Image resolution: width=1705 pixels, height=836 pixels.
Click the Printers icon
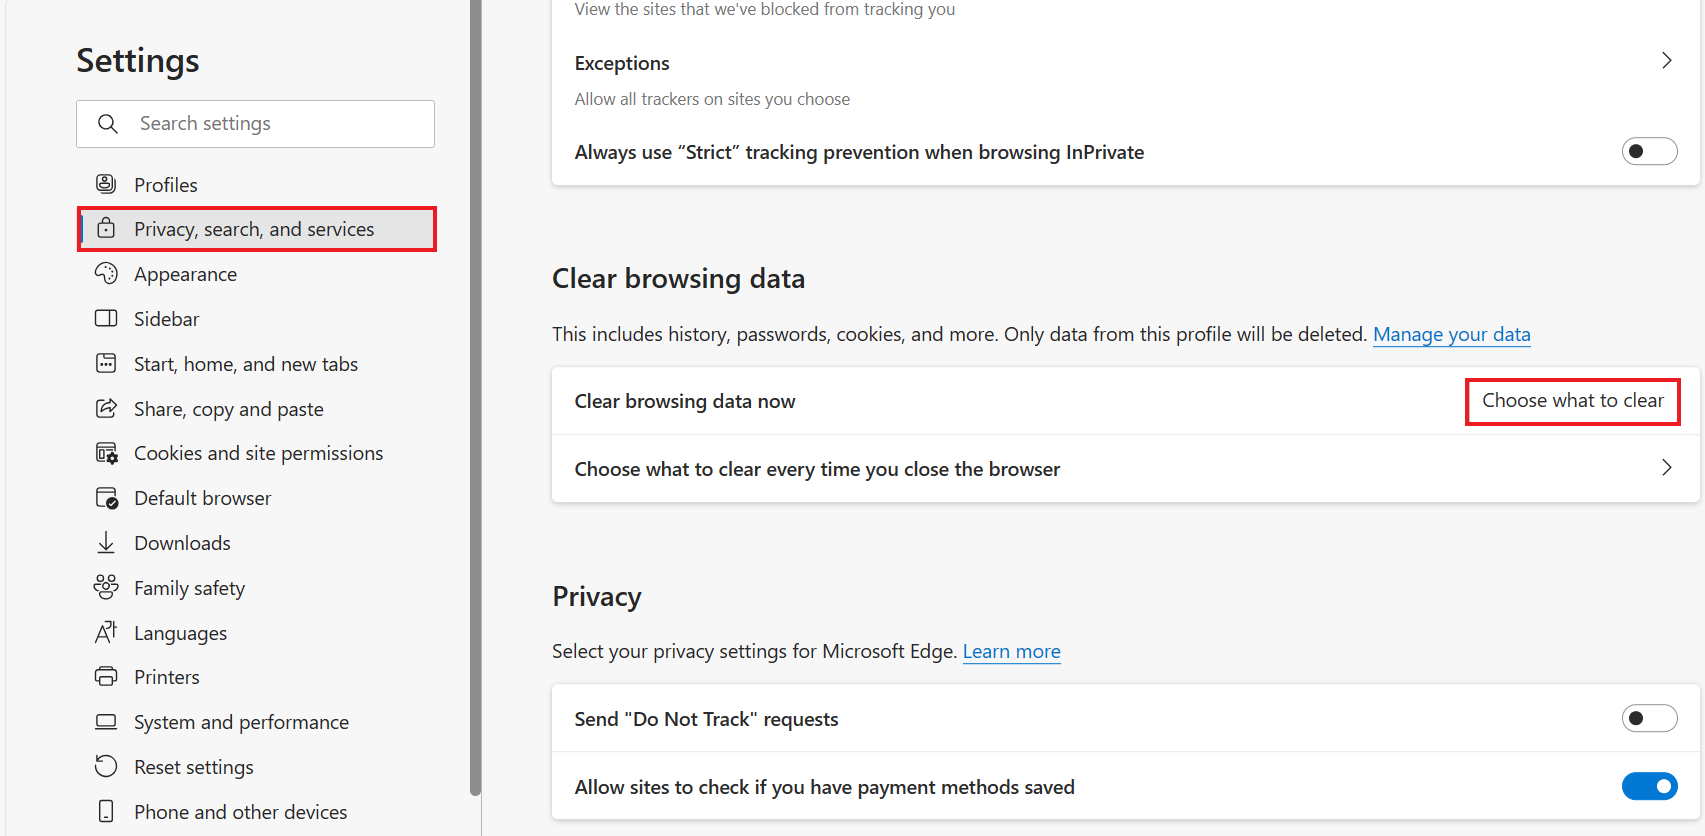[x=106, y=676]
